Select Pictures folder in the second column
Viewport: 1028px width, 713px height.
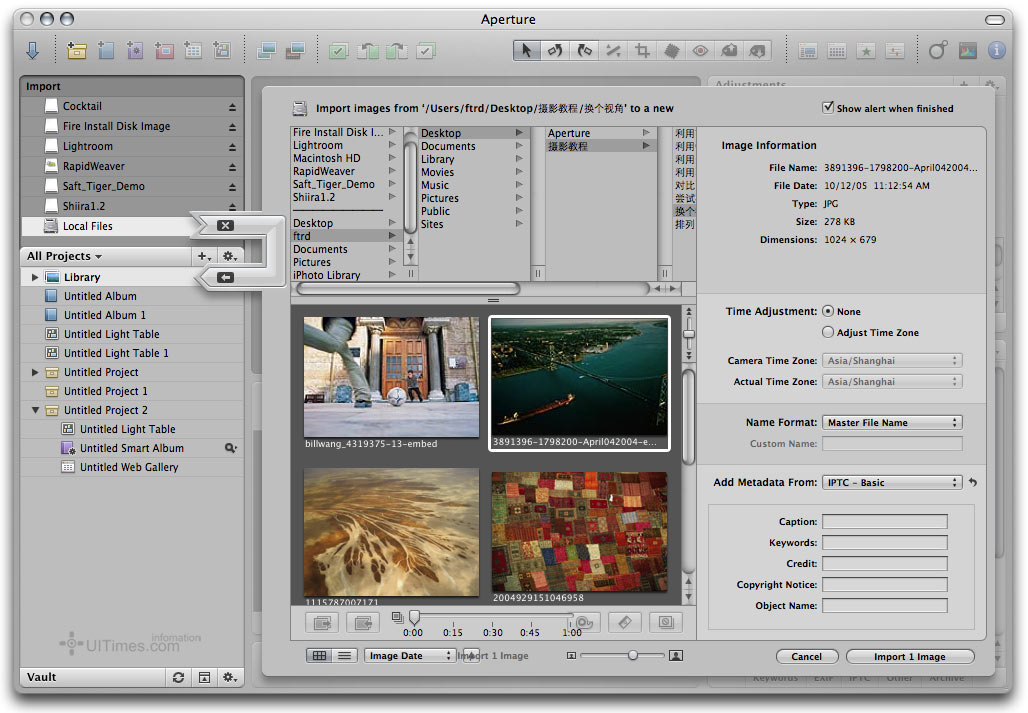point(472,198)
